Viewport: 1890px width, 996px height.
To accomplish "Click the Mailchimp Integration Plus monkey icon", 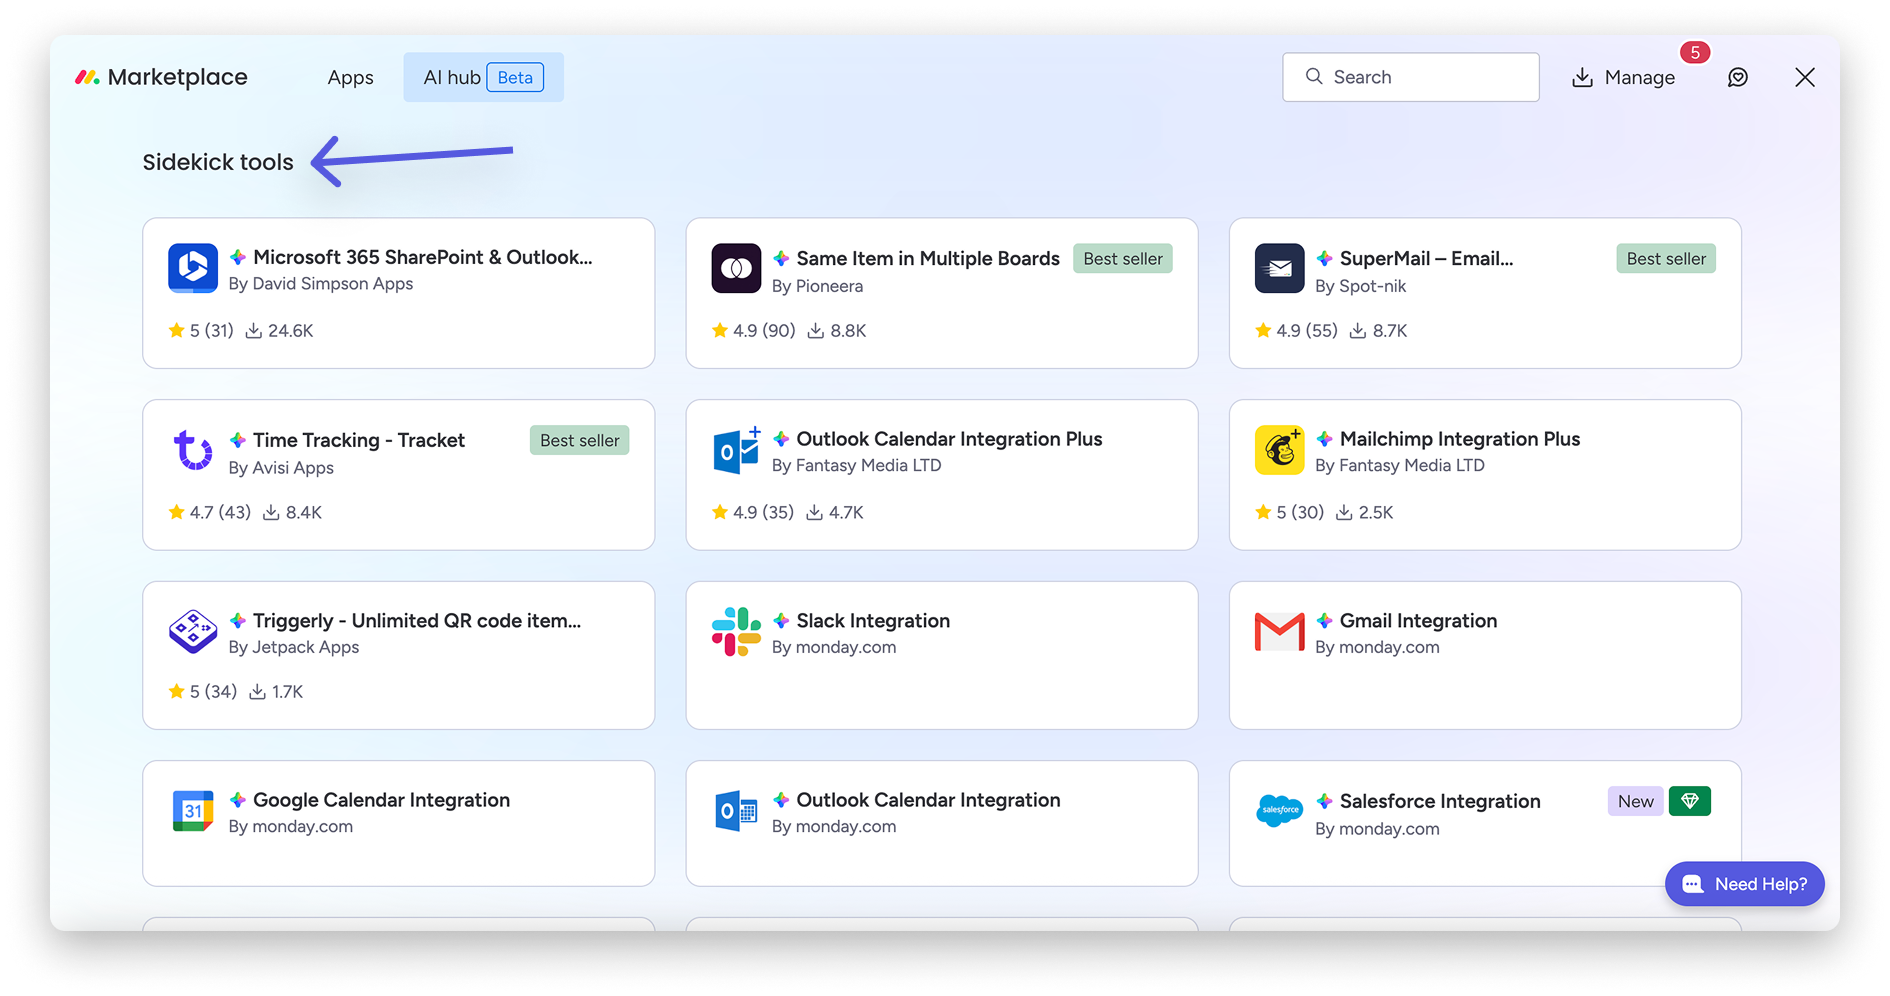I will point(1280,450).
